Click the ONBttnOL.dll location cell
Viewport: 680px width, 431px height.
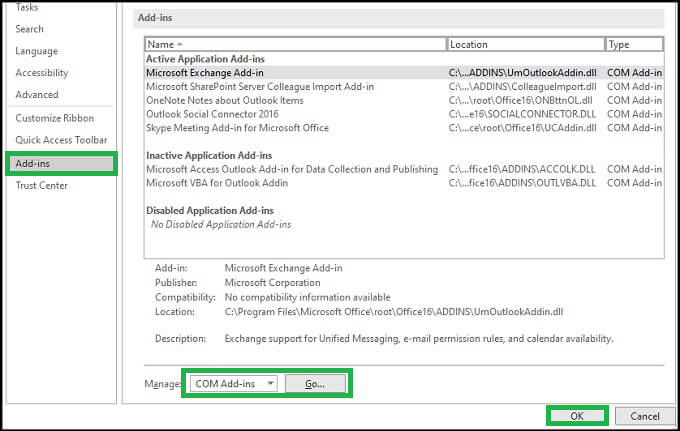click(x=520, y=101)
